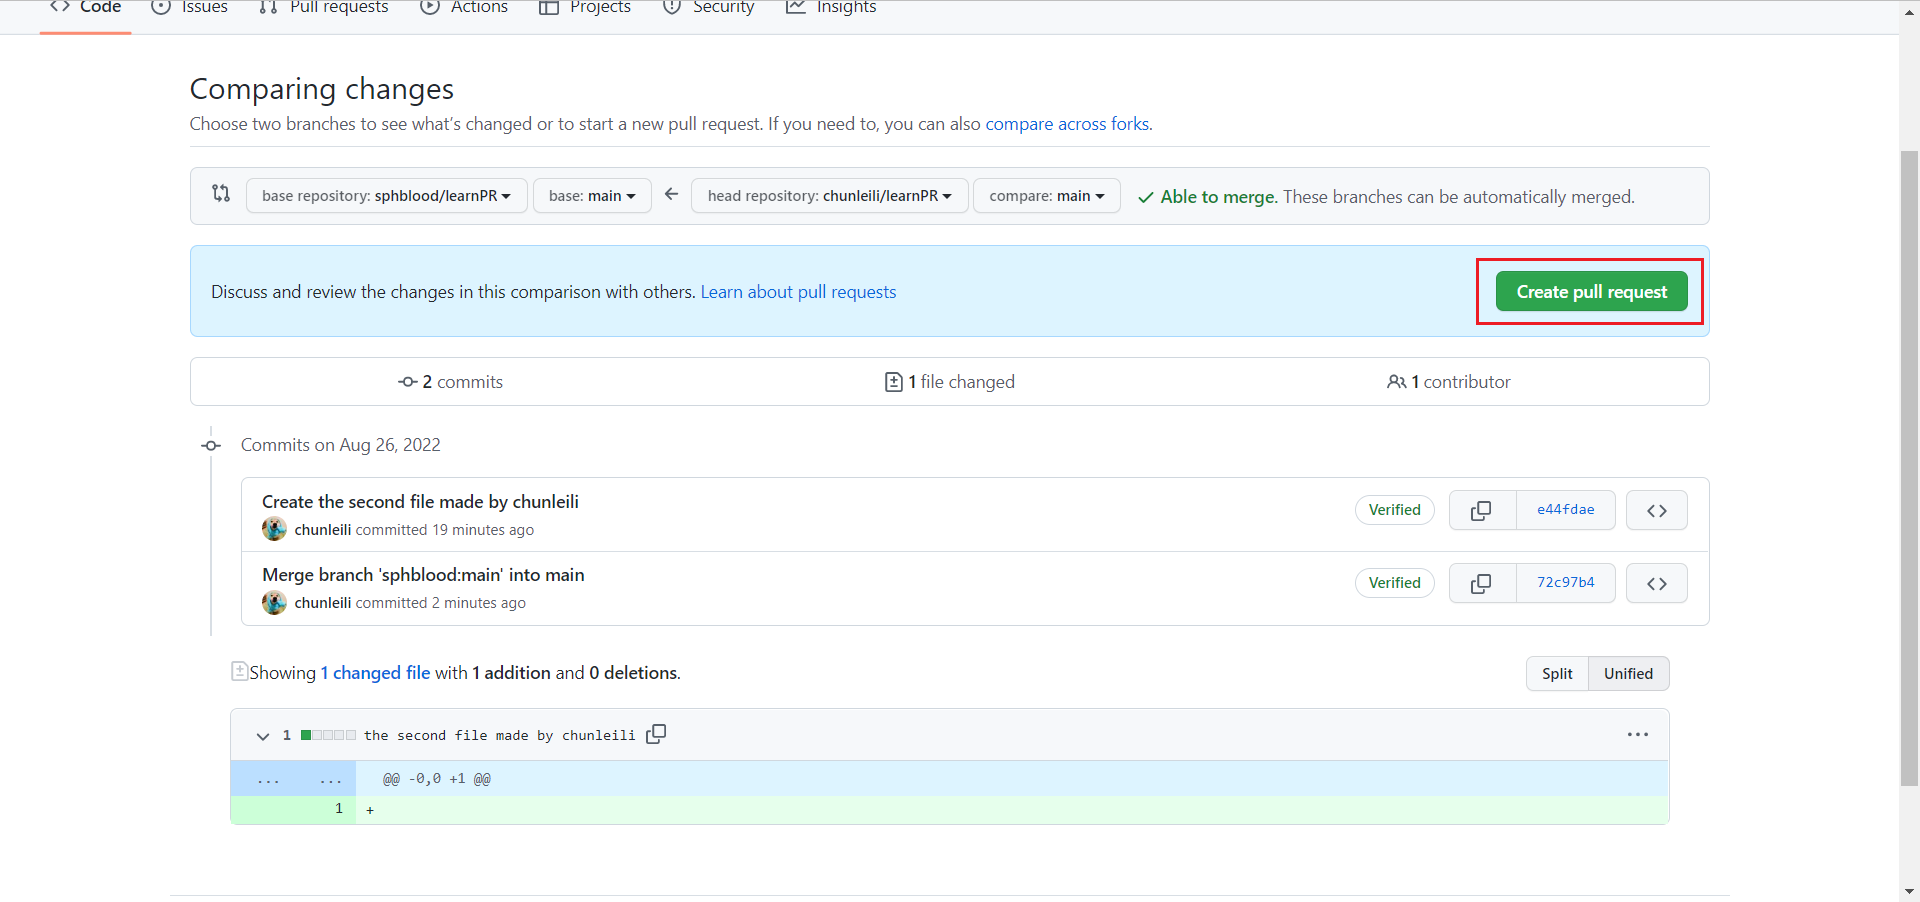The width and height of the screenshot is (1920, 902).
Task: Open the 1 changed file link
Action: tap(375, 673)
